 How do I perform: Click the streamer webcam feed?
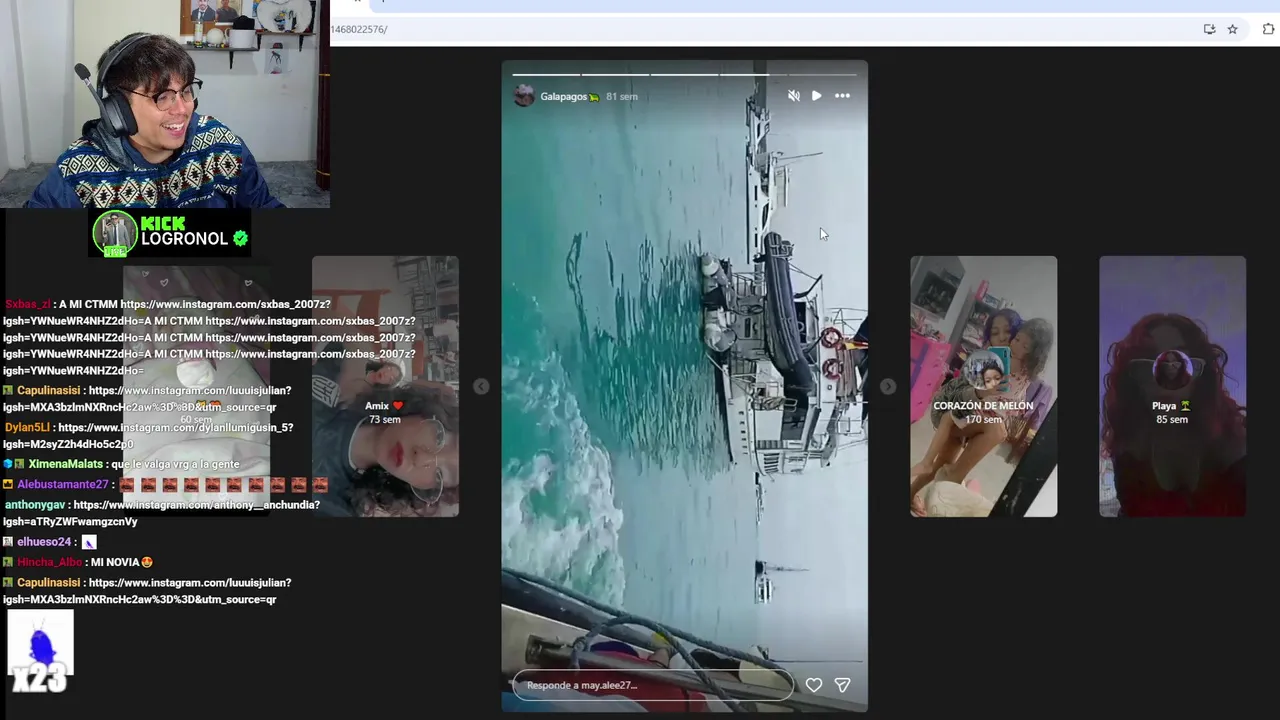point(165,104)
